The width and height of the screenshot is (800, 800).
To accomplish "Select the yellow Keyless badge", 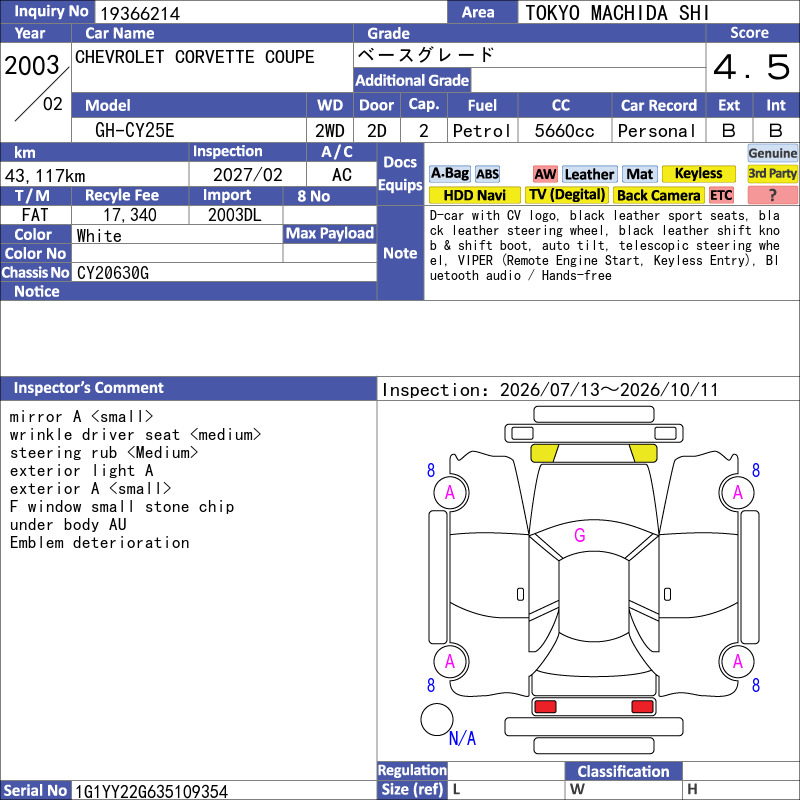I will (698, 174).
